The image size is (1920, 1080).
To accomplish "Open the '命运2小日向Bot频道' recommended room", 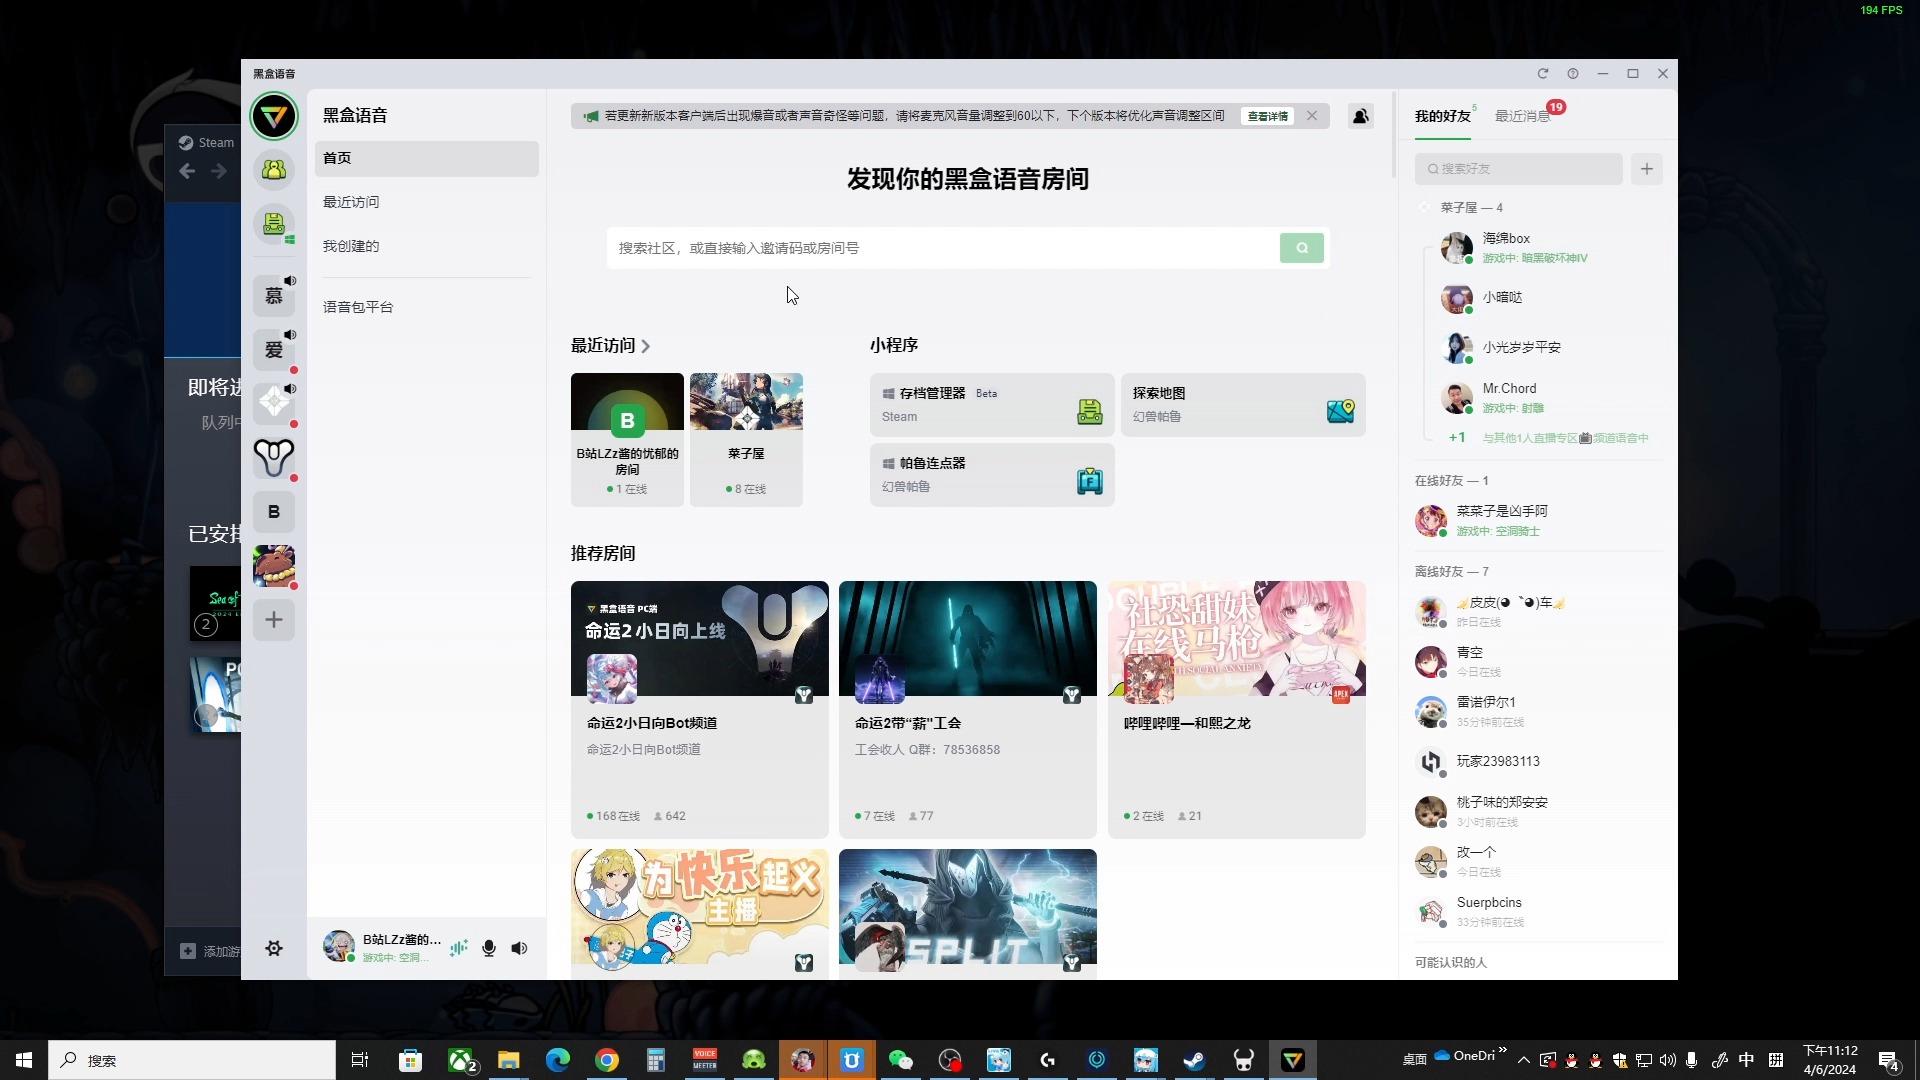I will coord(699,709).
